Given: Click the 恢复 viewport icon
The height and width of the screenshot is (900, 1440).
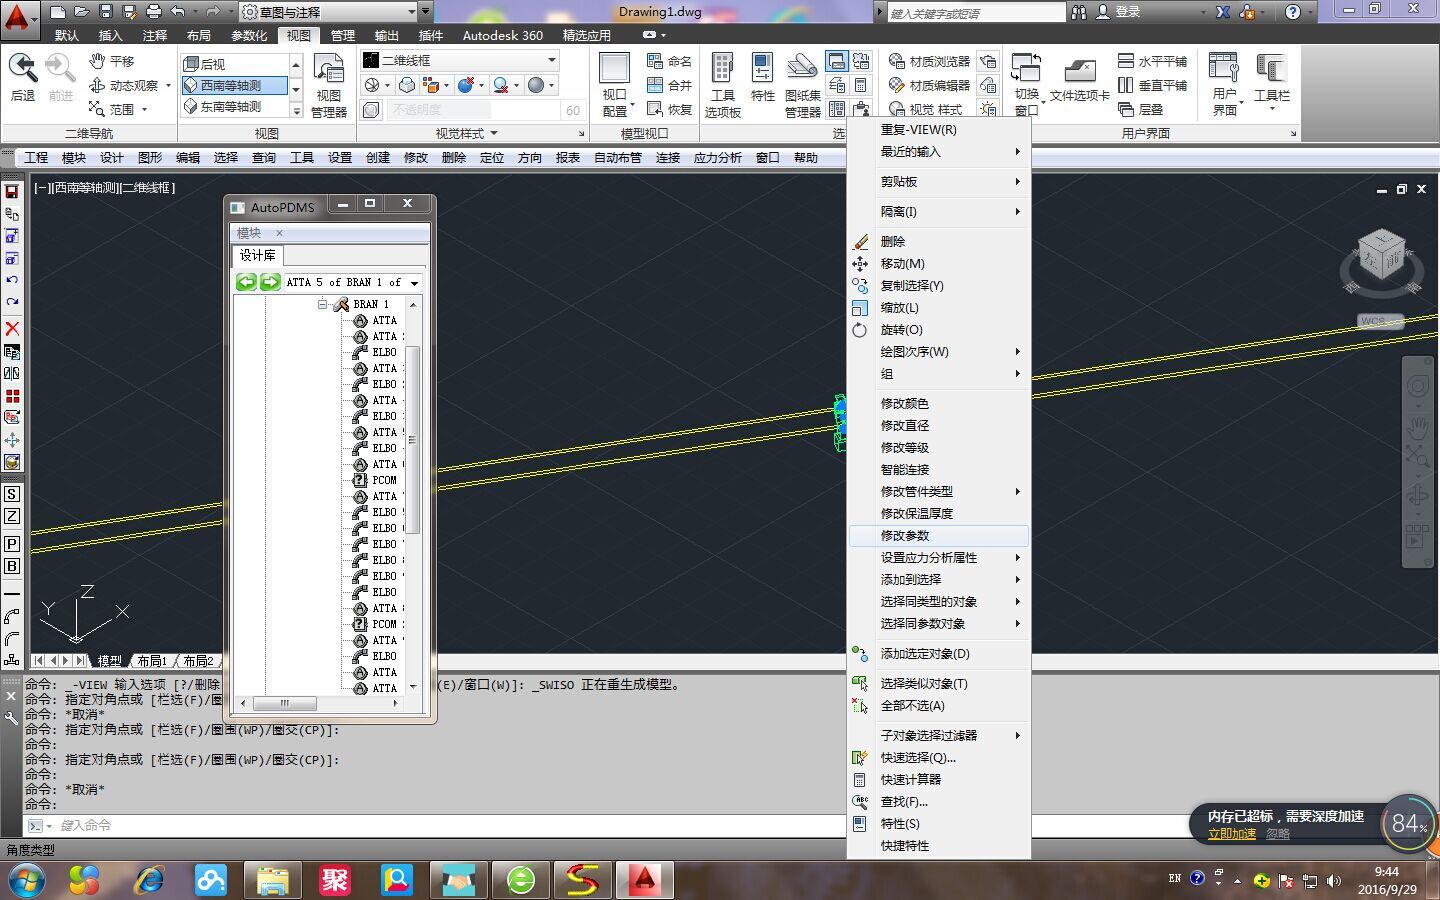Looking at the screenshot, I should coord(669,109).
